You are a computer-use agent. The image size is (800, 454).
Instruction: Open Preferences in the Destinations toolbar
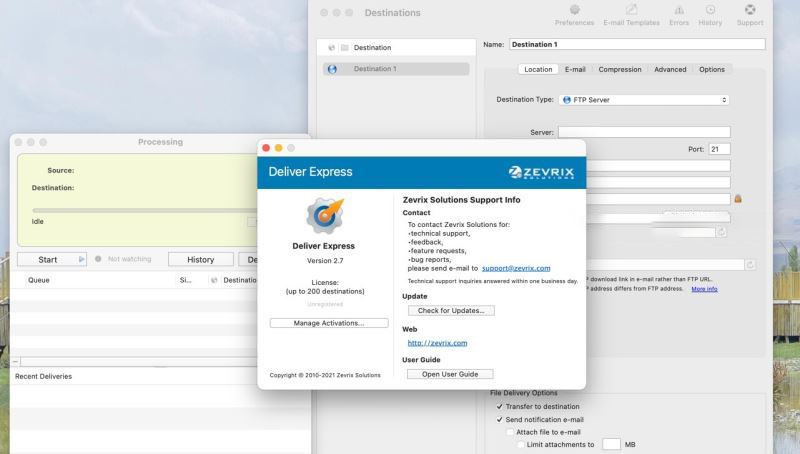pyautogui.click(x=574, y=15)
